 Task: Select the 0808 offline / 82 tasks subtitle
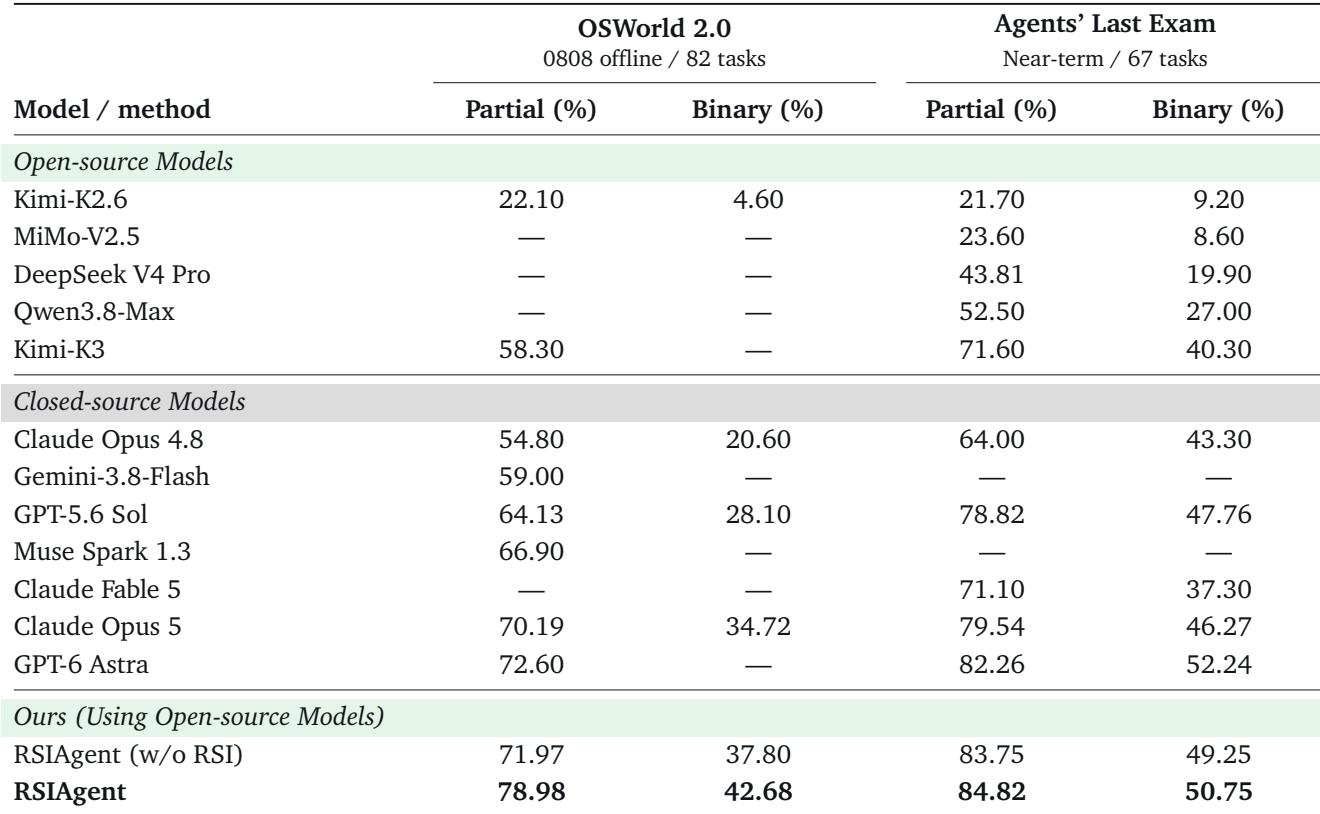[654, 59]
